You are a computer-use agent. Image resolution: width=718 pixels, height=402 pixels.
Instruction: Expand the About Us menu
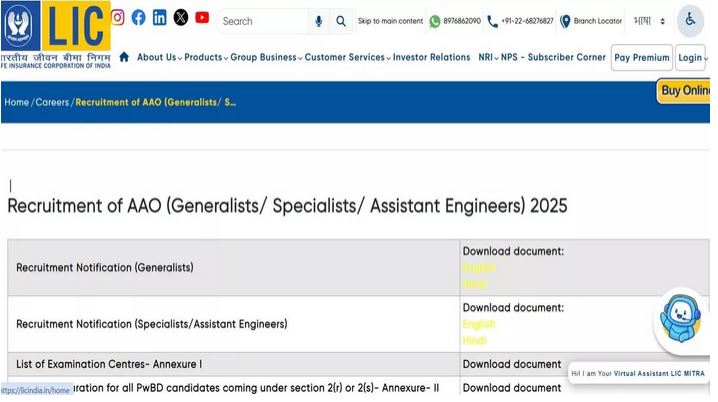click(x=160, y=57)
